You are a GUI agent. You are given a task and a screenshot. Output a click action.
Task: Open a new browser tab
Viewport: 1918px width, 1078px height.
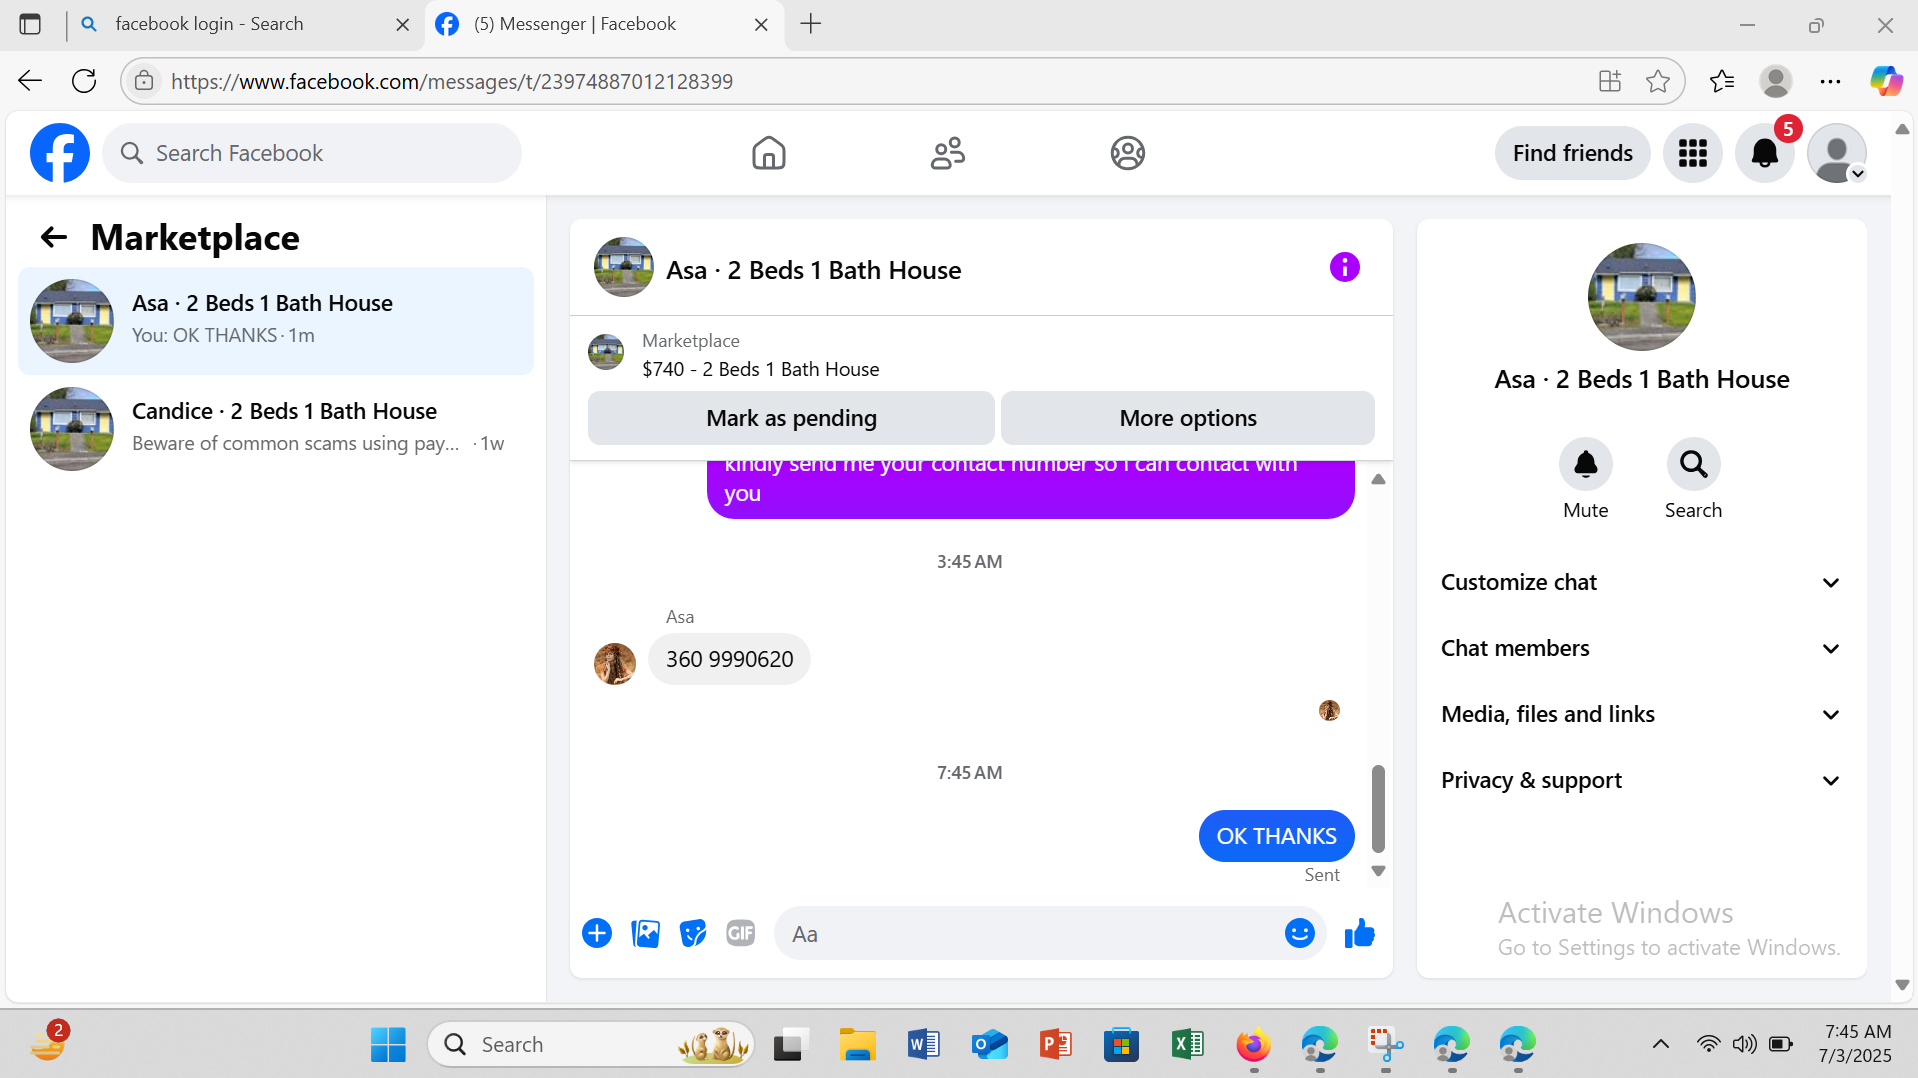(x=811, y=24)
